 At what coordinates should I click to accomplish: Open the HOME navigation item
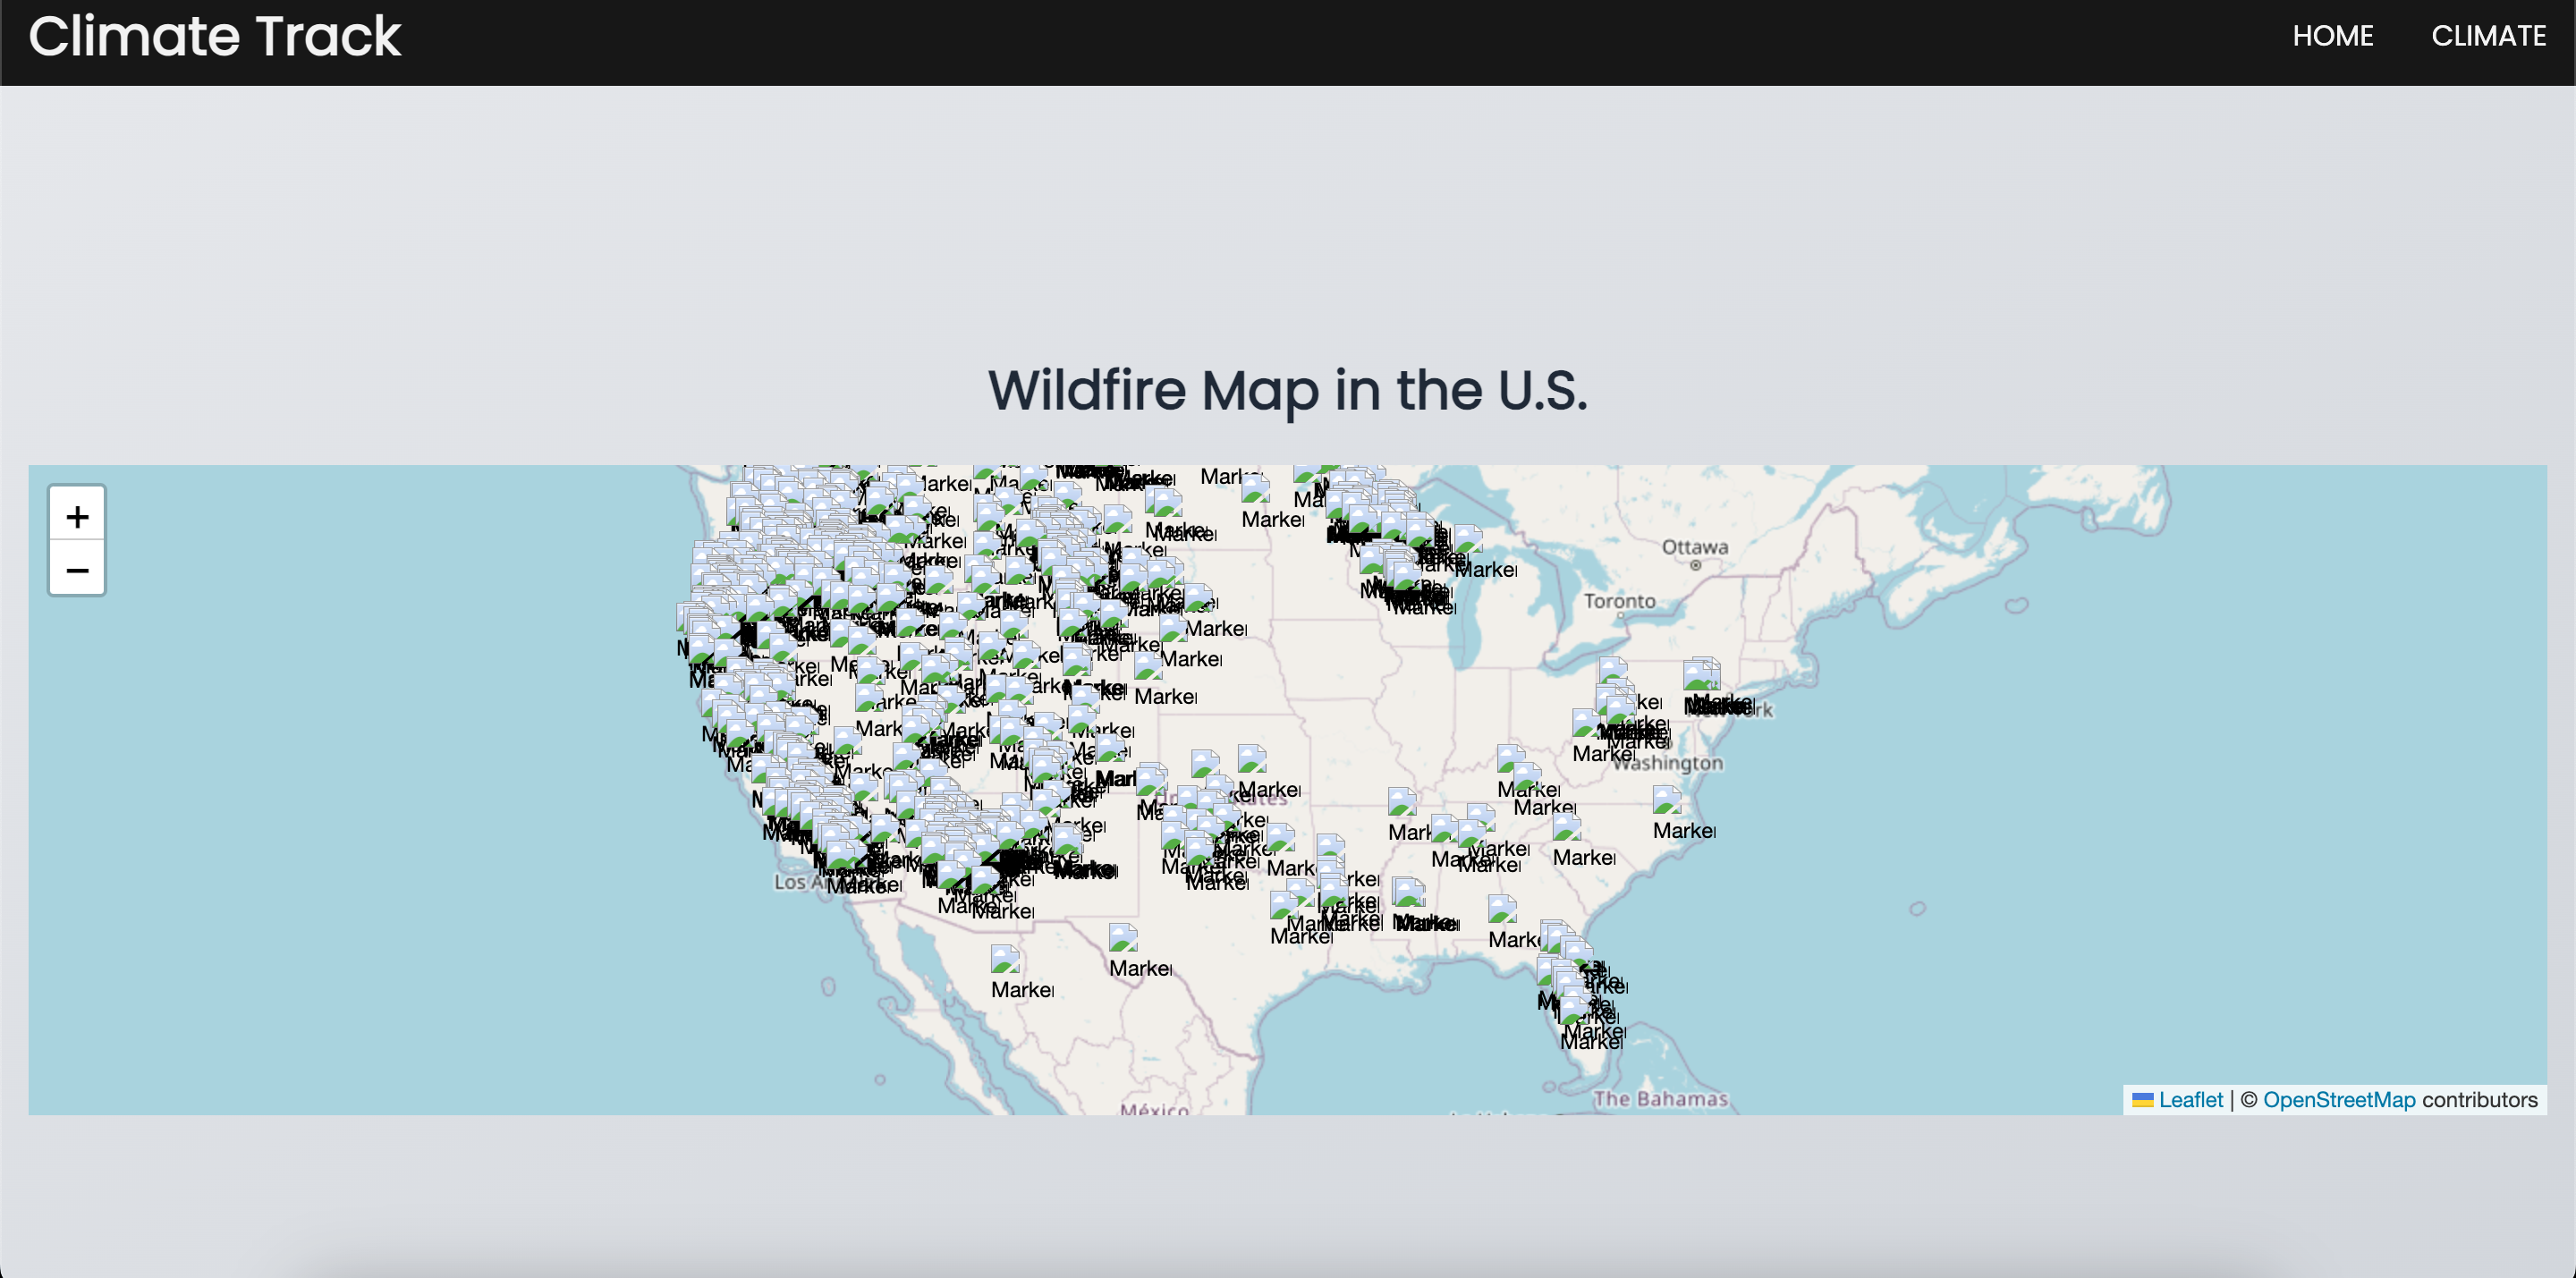click(2332, 36)
